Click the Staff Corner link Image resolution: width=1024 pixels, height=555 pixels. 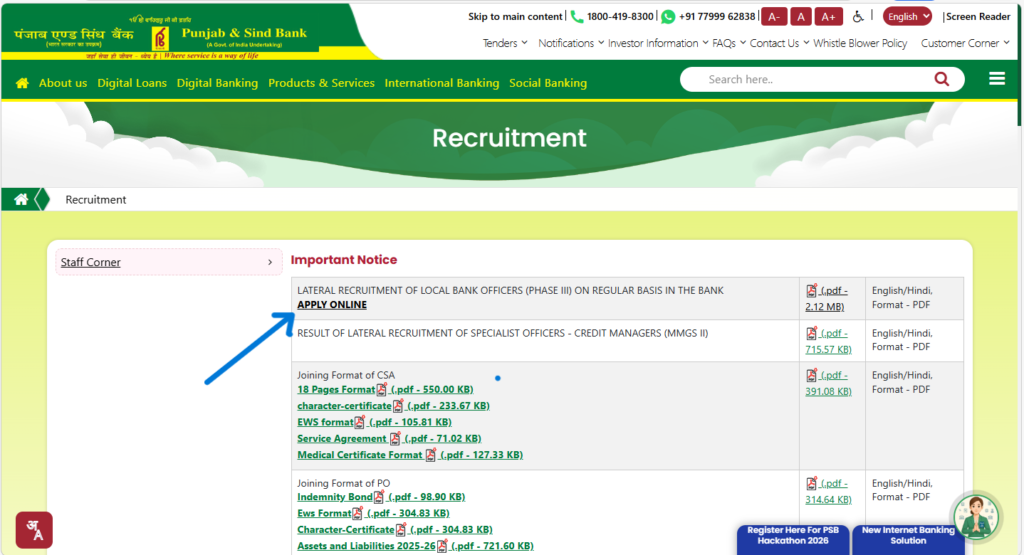click(91, 262)
